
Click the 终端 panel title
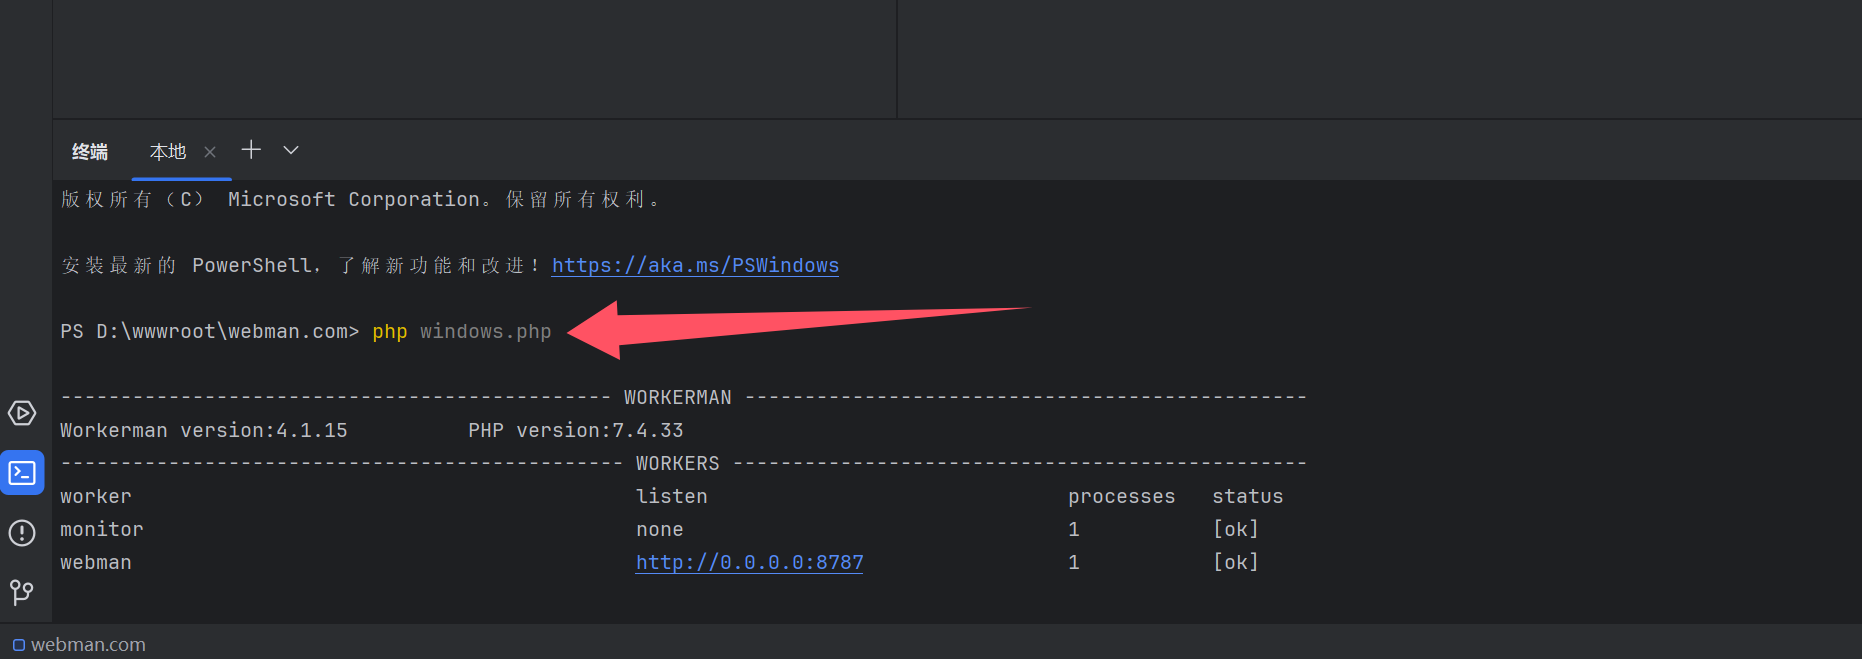(90, 152)
